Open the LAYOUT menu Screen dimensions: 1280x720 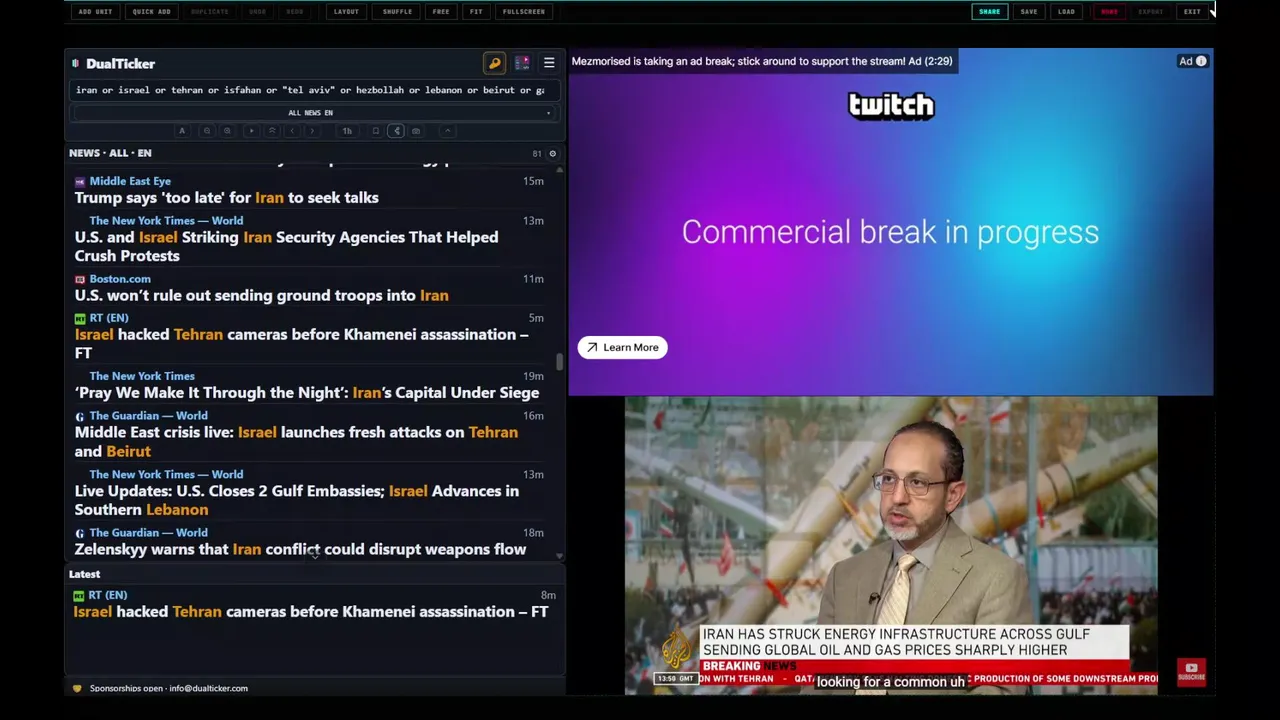[346, 12]
